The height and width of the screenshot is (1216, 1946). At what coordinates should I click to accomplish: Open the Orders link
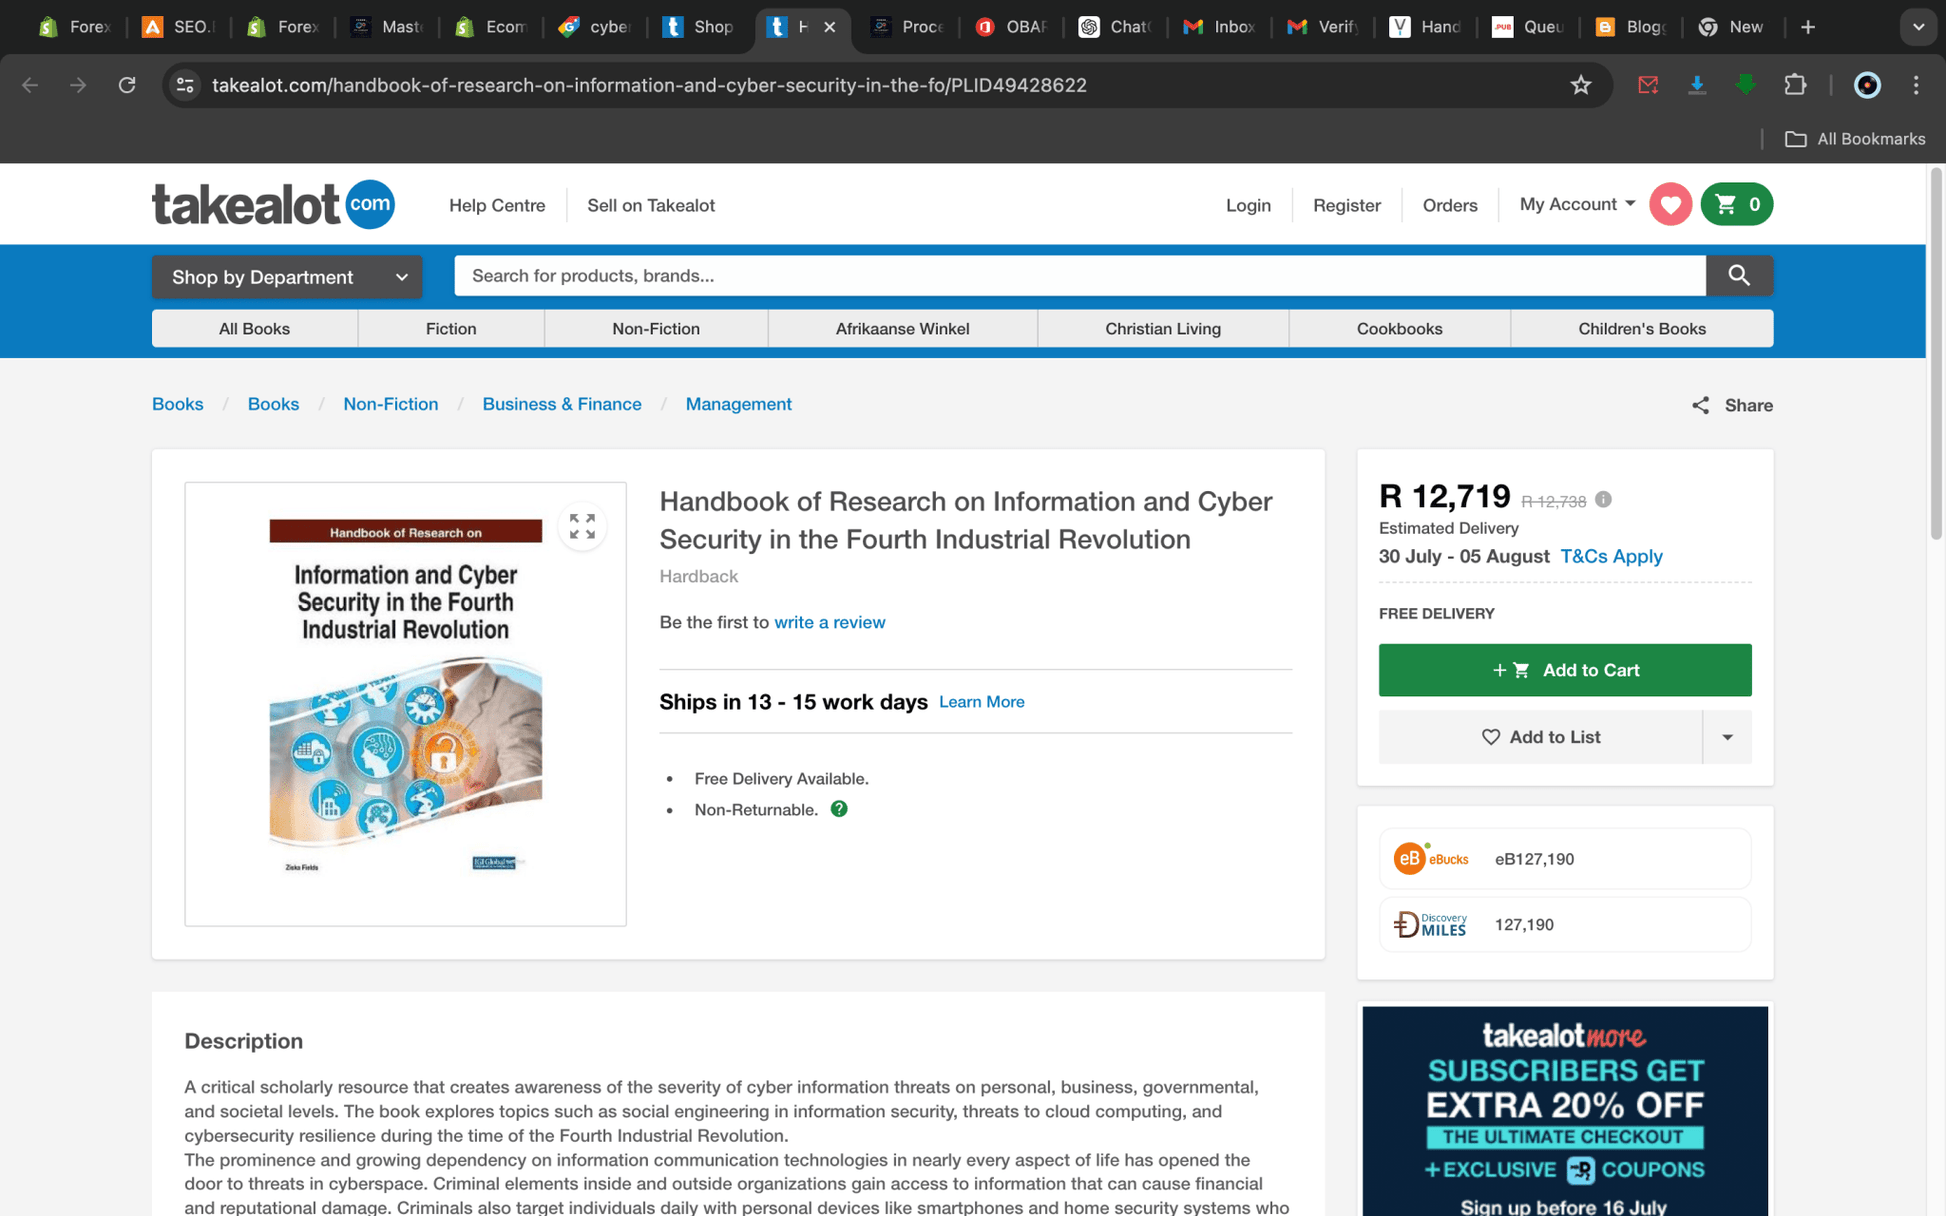(1449, 205)
